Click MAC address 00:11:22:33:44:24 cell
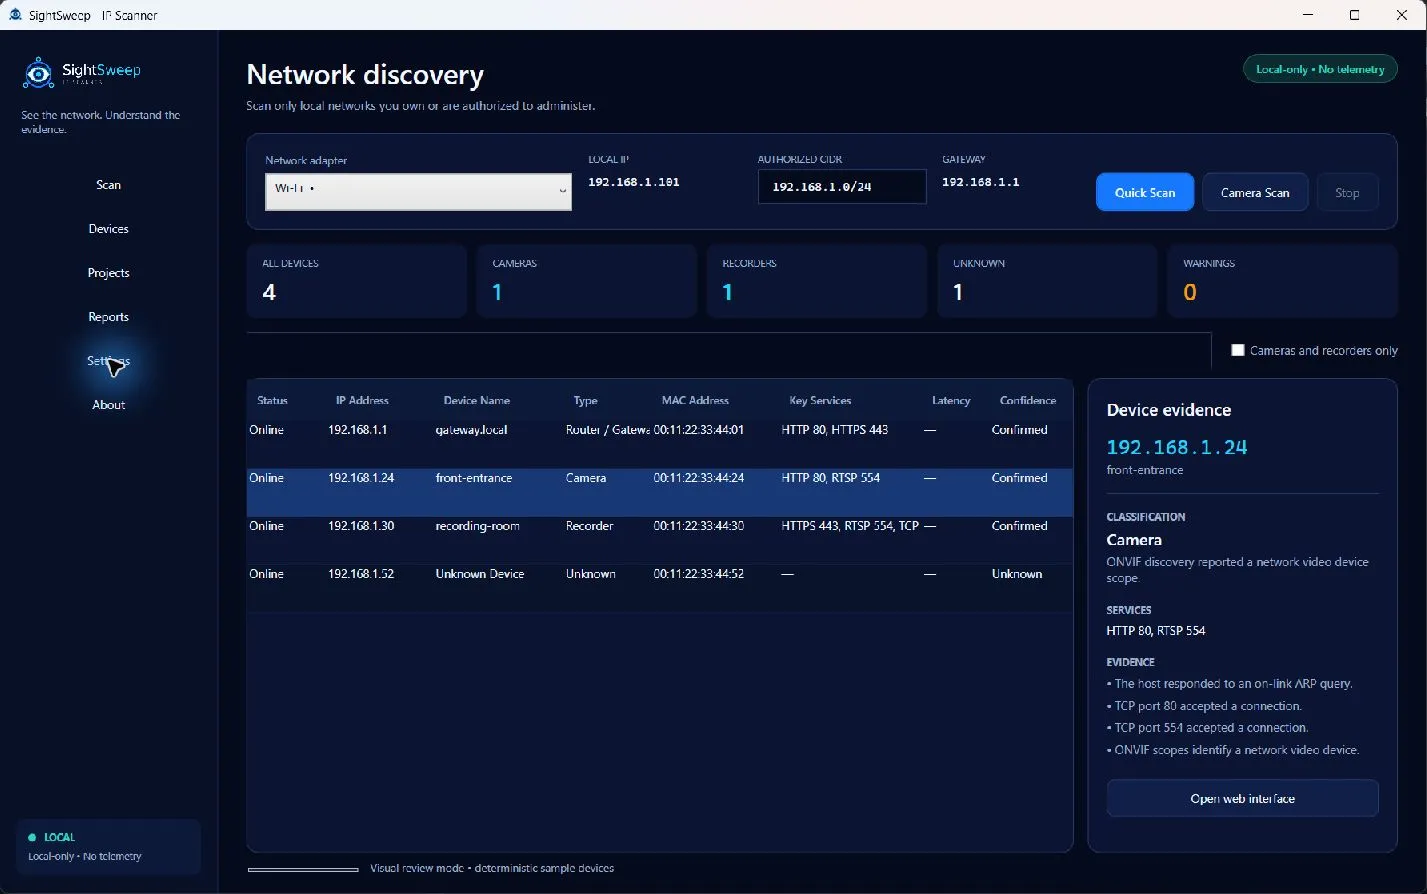 (x=699, y=478)
